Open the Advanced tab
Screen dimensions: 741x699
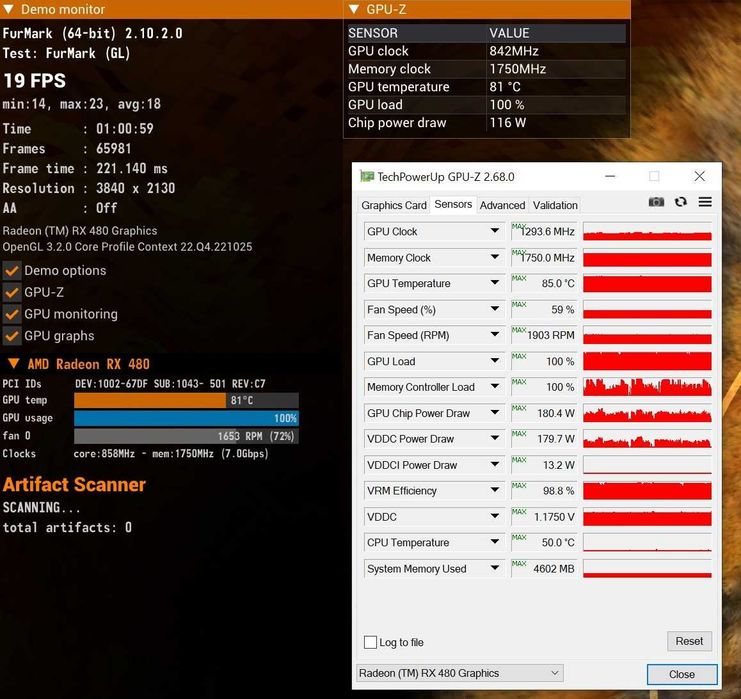[x=502, y=205]
